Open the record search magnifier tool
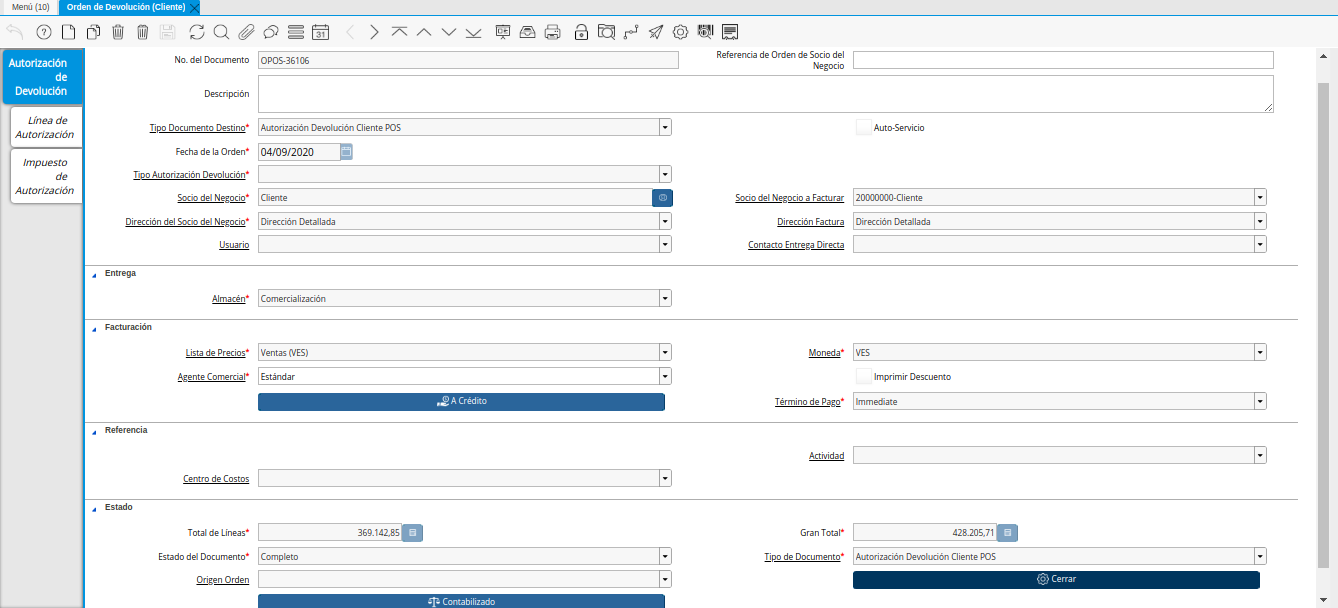The width and height of the screenshot is (1338, 608). (221, 32)
